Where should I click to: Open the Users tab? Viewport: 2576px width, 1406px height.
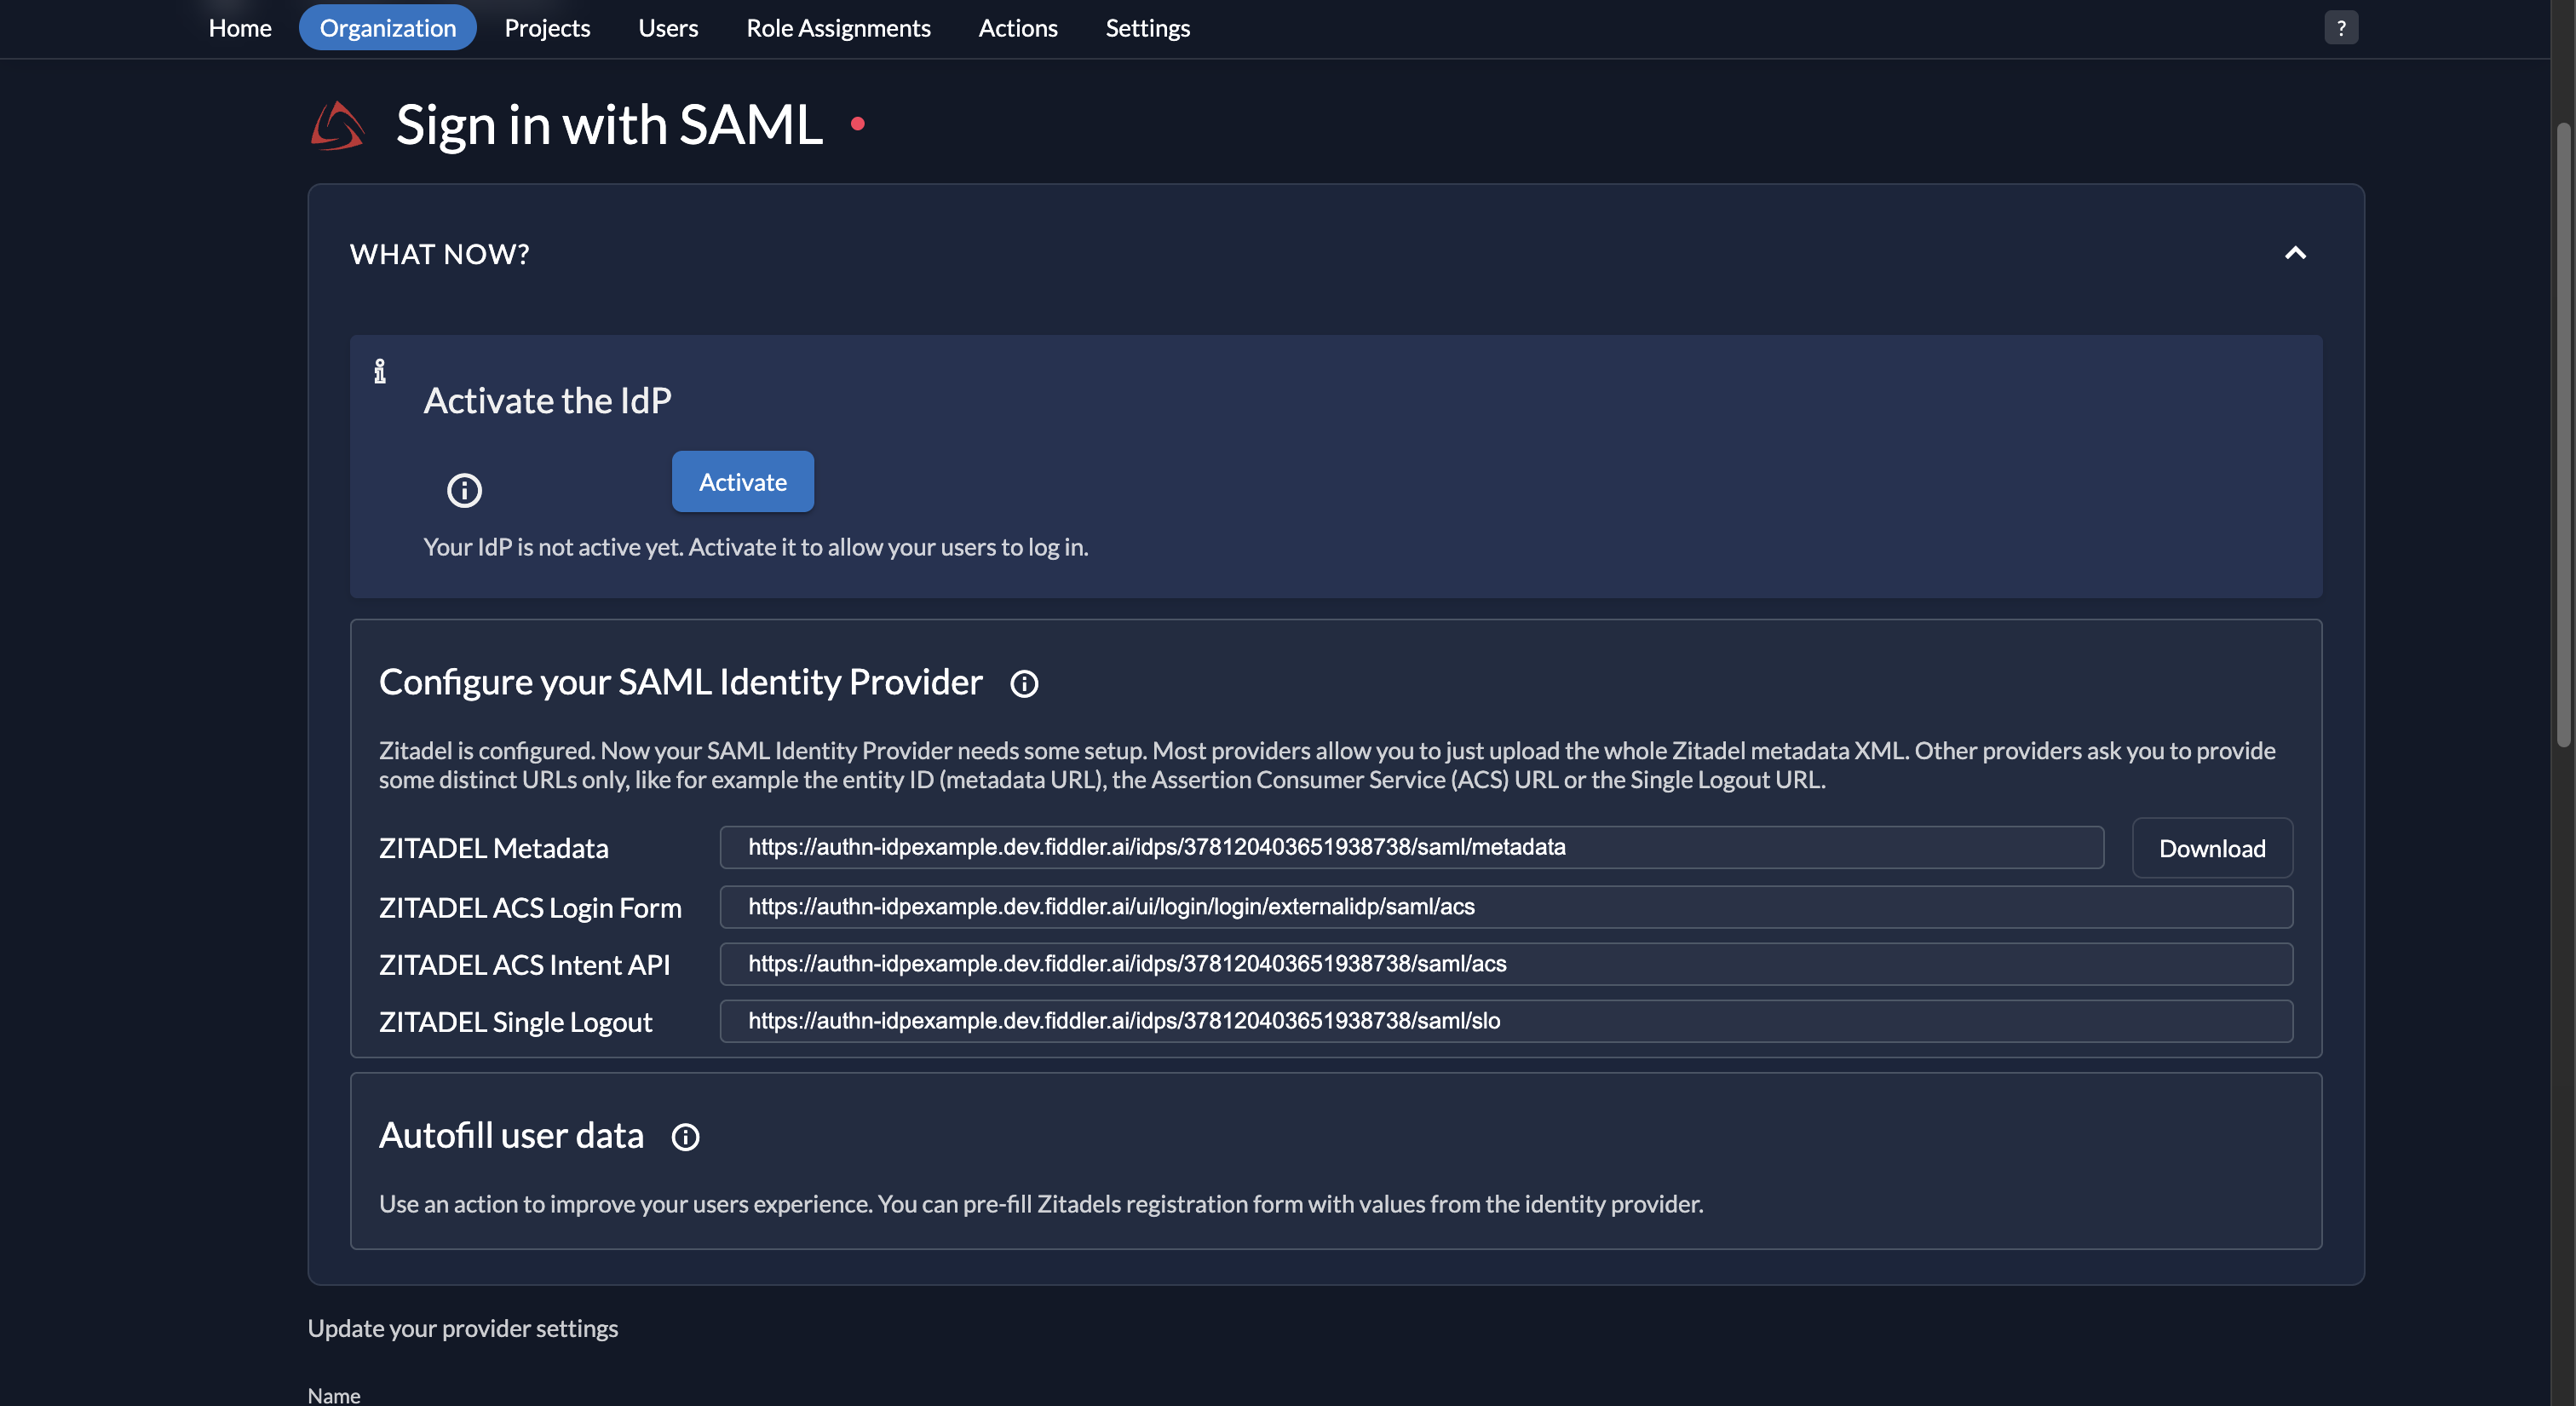(x=668, y=28)
